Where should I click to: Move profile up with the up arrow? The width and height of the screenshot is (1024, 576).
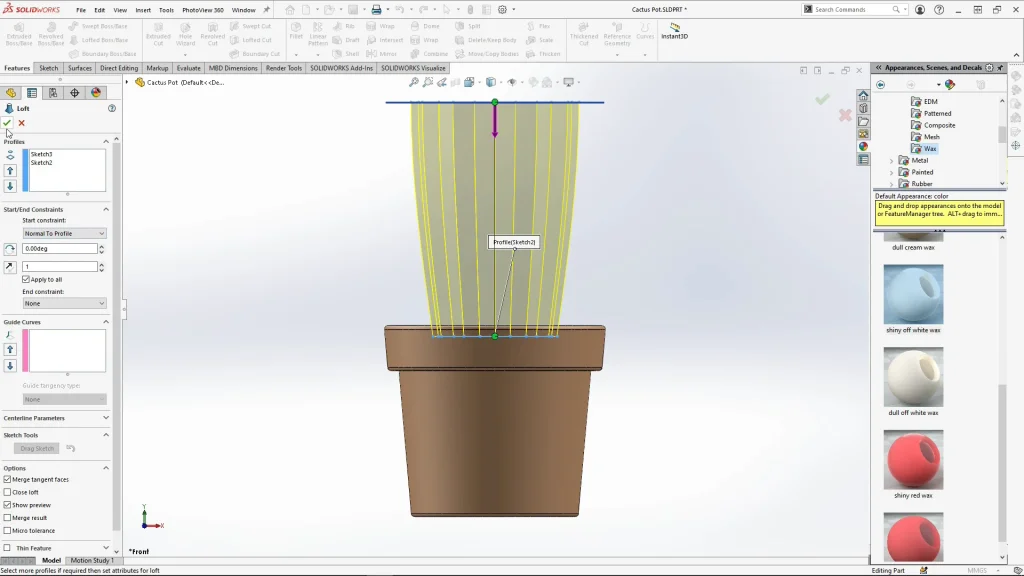click(11, 171)
